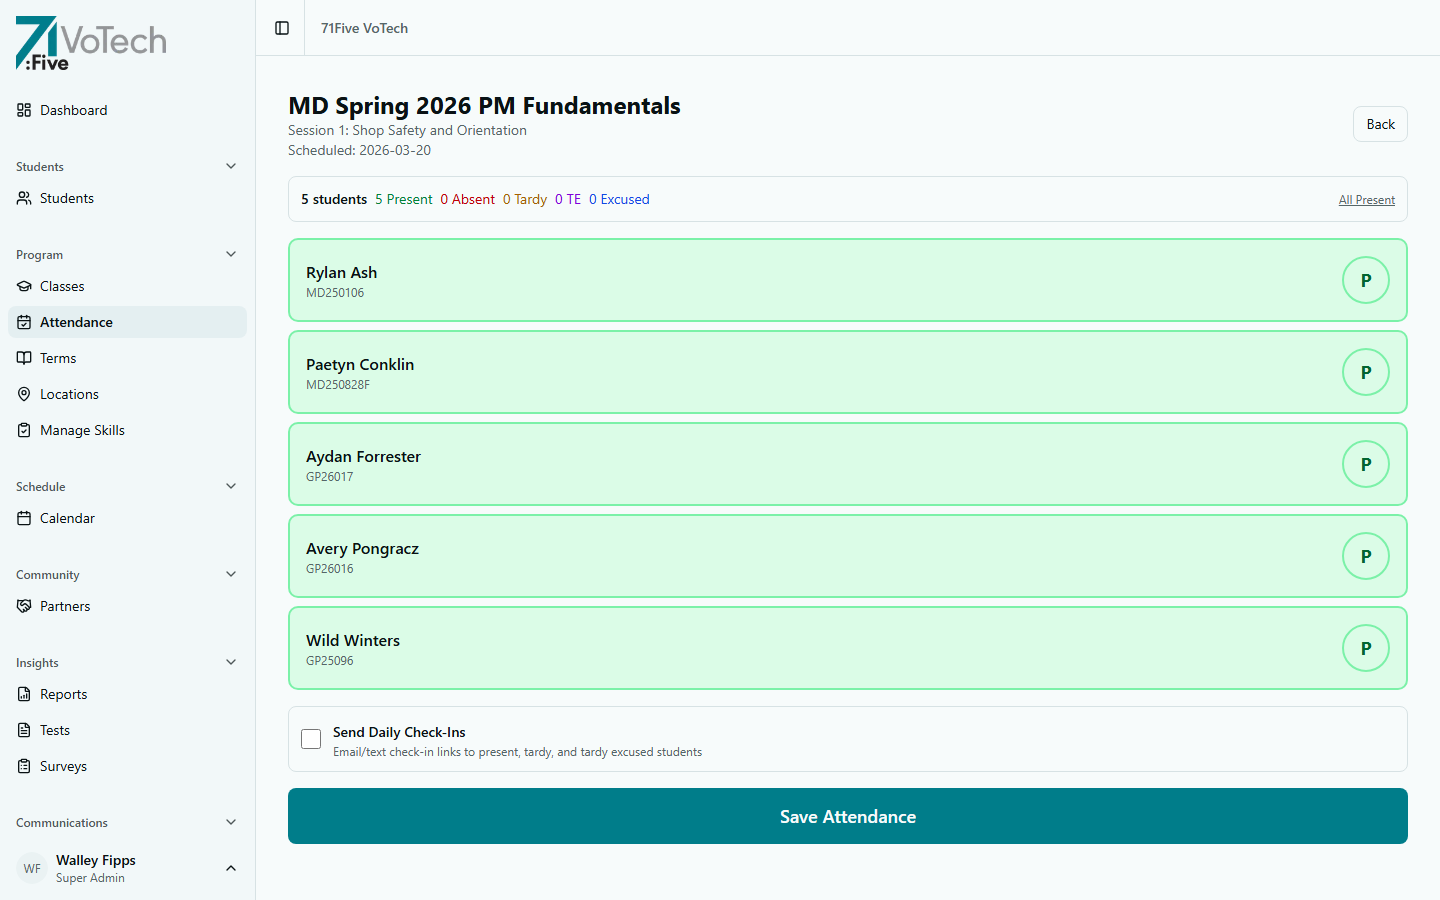Go to the Terms menu item
The width and height of the screenshot is (1440, 900).
[x=58, y=358]
